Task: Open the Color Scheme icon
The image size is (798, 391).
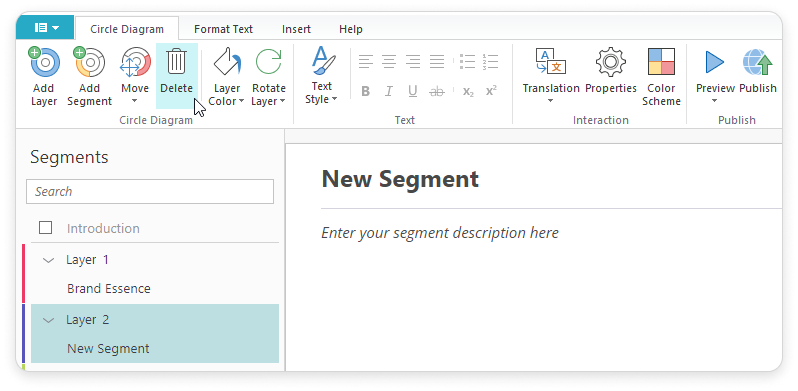Action: tap(661, 62)
